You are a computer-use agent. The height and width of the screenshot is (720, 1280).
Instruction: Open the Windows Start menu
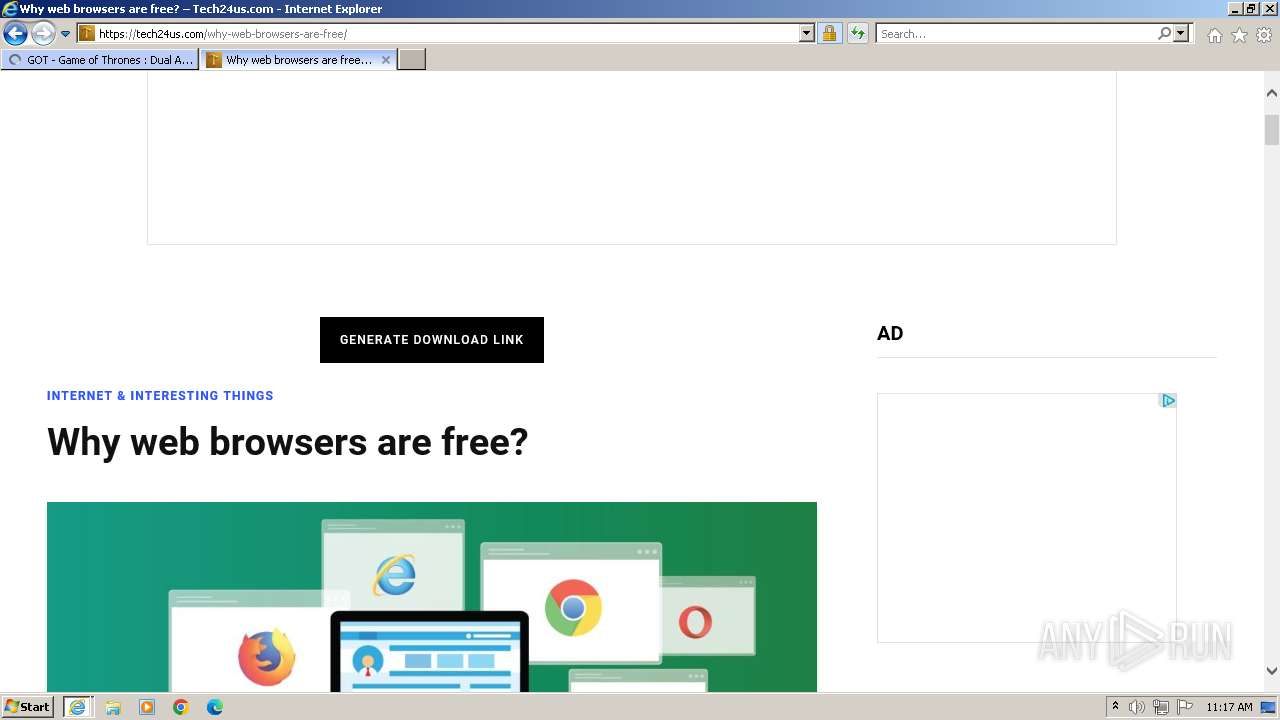(x=27, y=707)
